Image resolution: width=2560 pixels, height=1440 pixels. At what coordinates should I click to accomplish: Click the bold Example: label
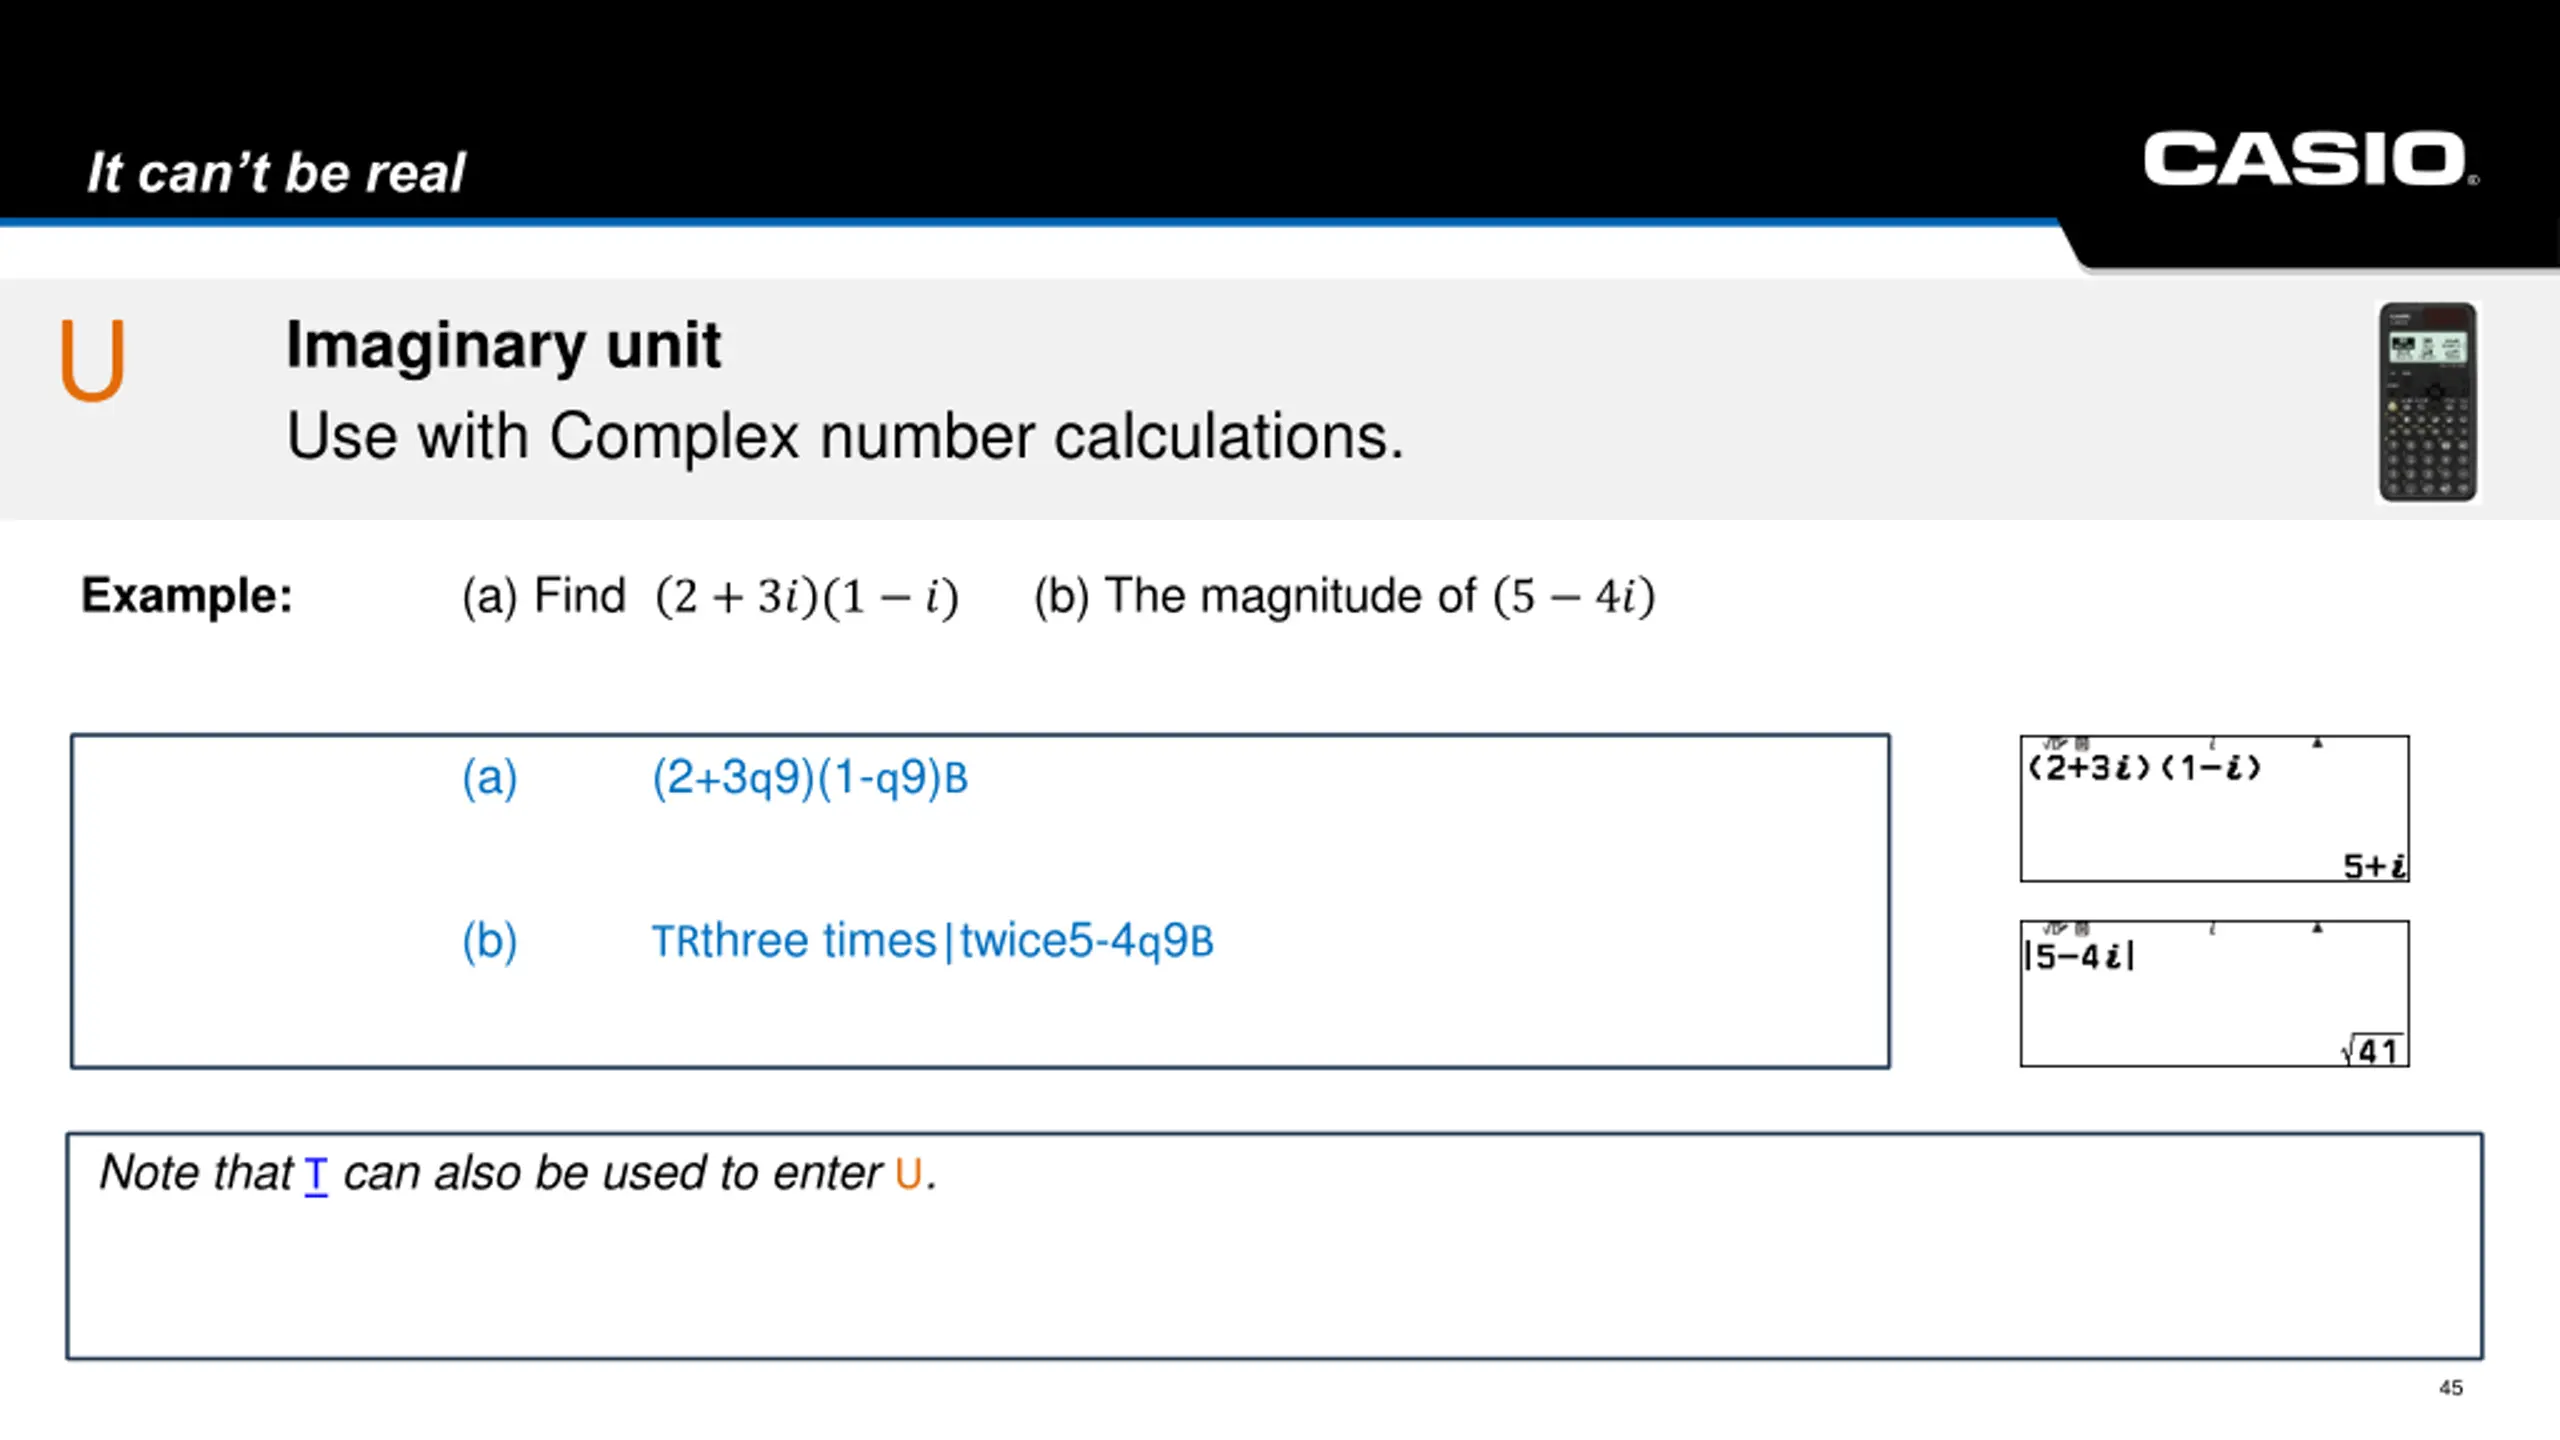(x=187, y=596)
